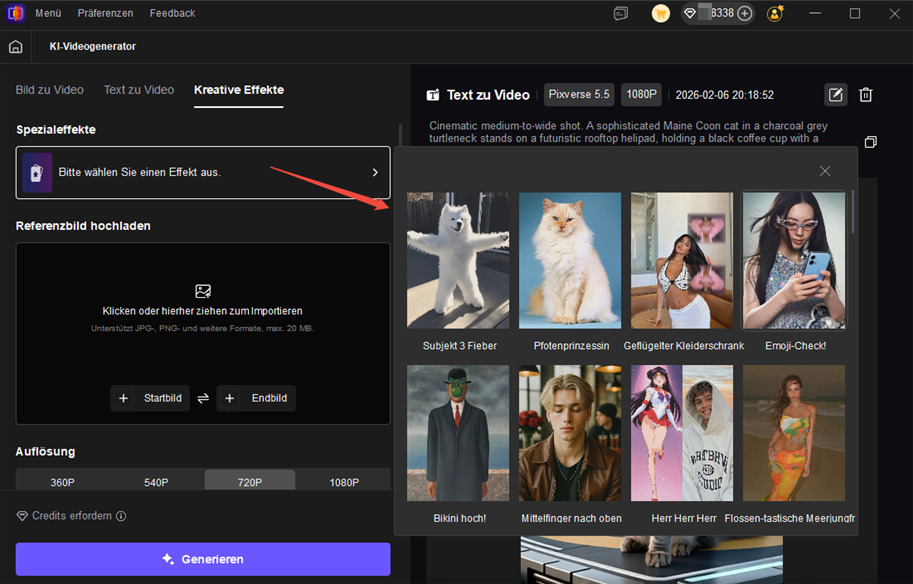
Task: Add a Startbild image
Action: [150, 398]
